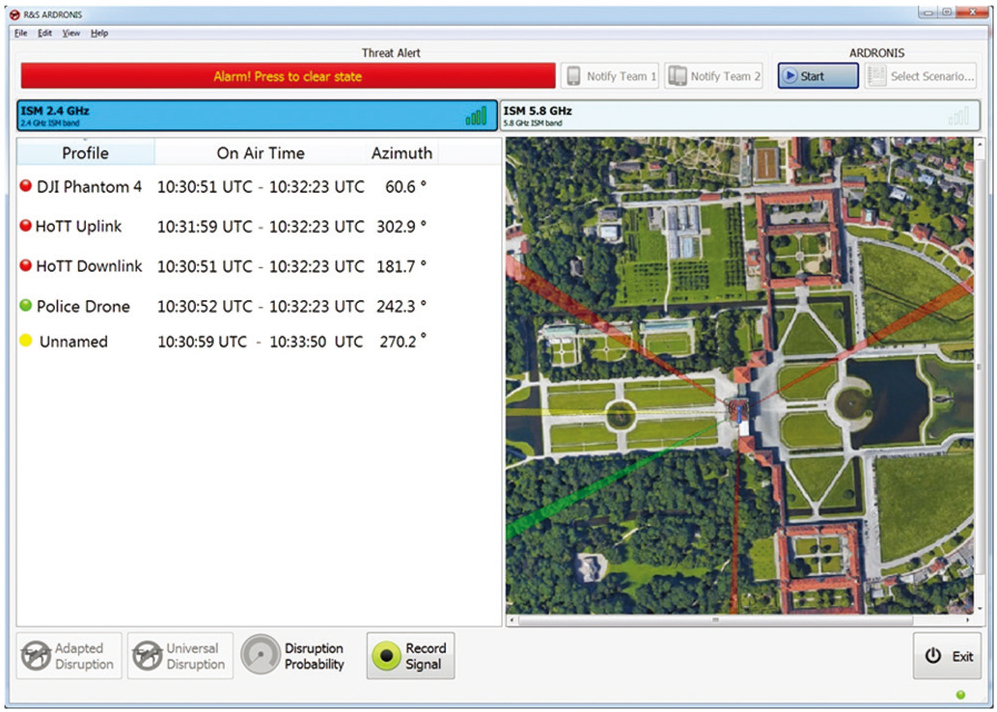997x712 pixels.
Task: Select the DJI Phantom 4 profile row
Action: pos(223,186)
